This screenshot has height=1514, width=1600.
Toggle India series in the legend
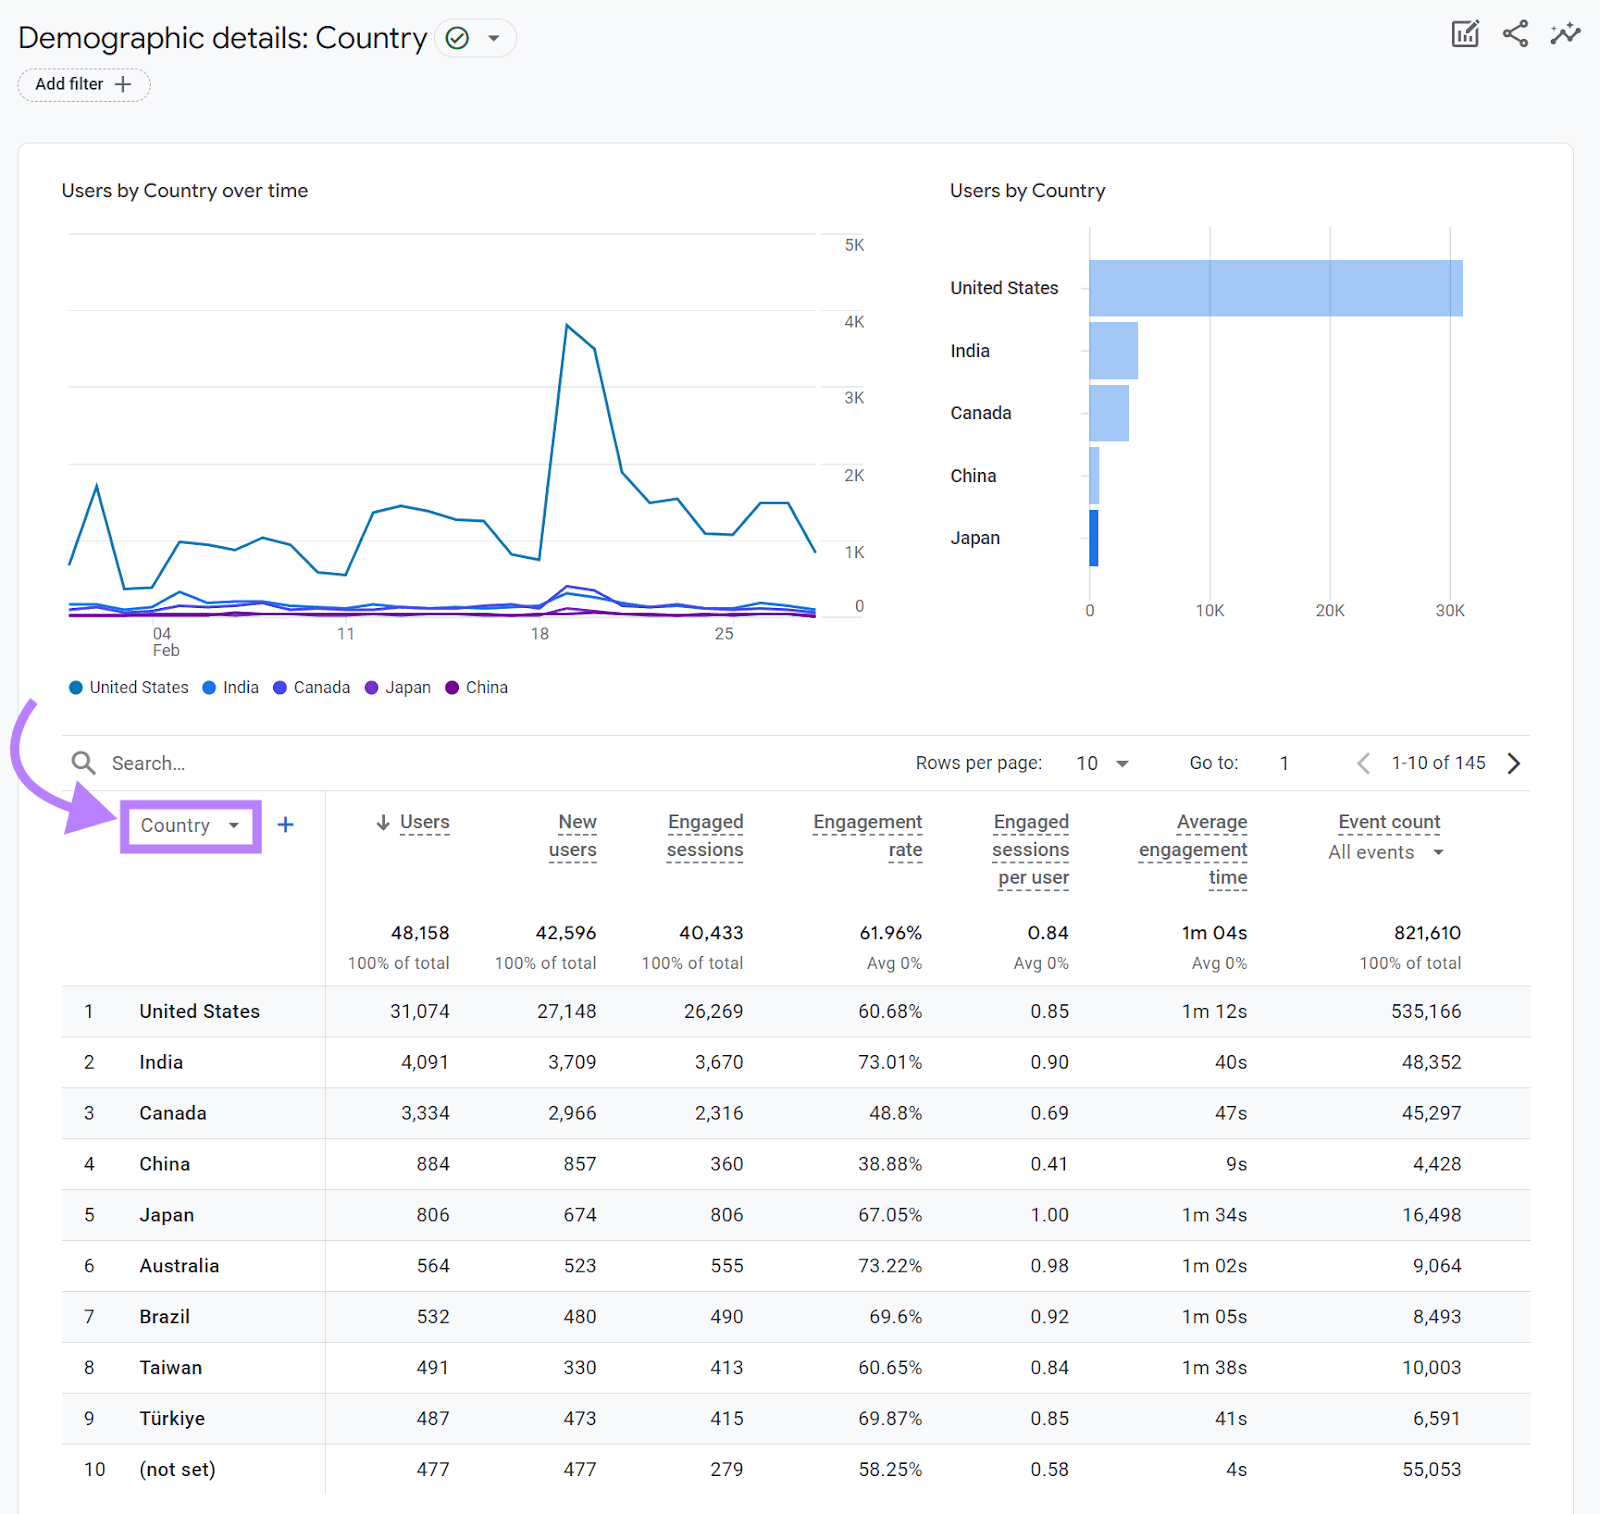click(x=231, y=687)
